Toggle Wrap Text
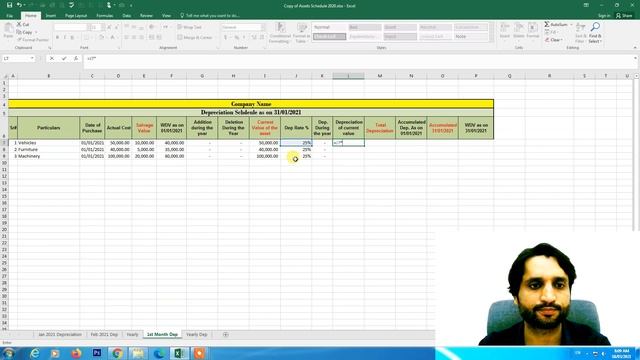Image resolution: width=640 pixels, height=360 pixels. point(190,27)
